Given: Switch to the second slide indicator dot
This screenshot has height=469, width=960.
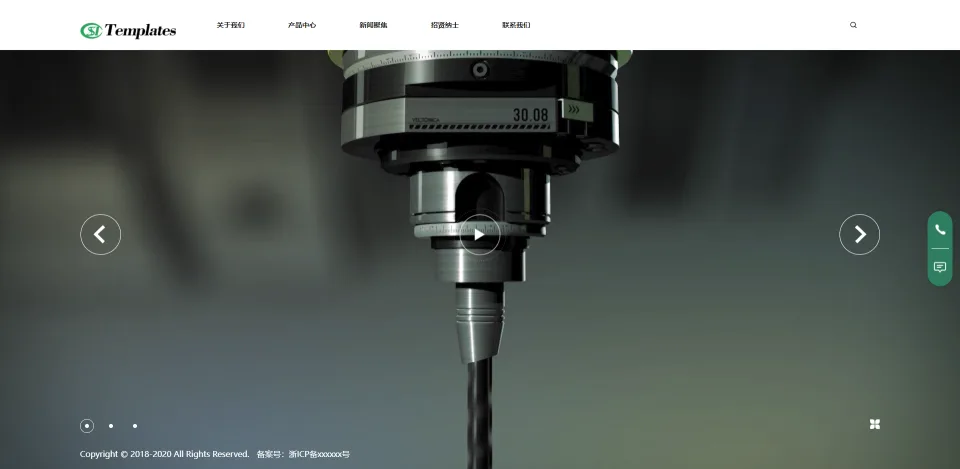Looking at the screenshot, I should pyautogui.click(x=111, y=426).
